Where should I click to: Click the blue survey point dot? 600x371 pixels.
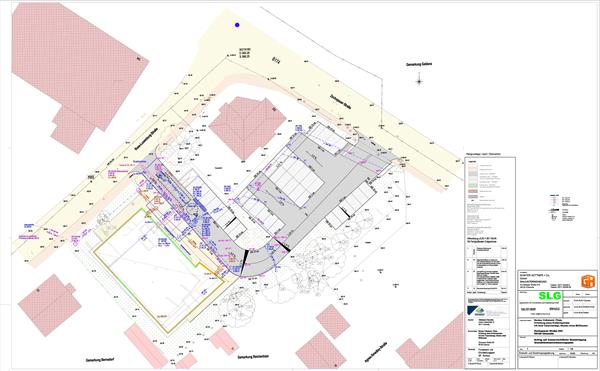237,25
